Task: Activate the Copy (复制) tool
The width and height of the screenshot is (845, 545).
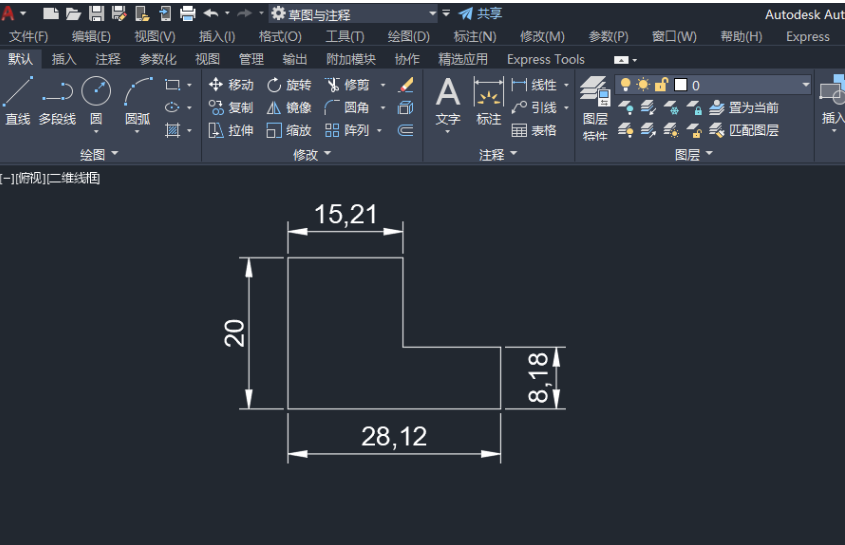Action: click(231, 107)
